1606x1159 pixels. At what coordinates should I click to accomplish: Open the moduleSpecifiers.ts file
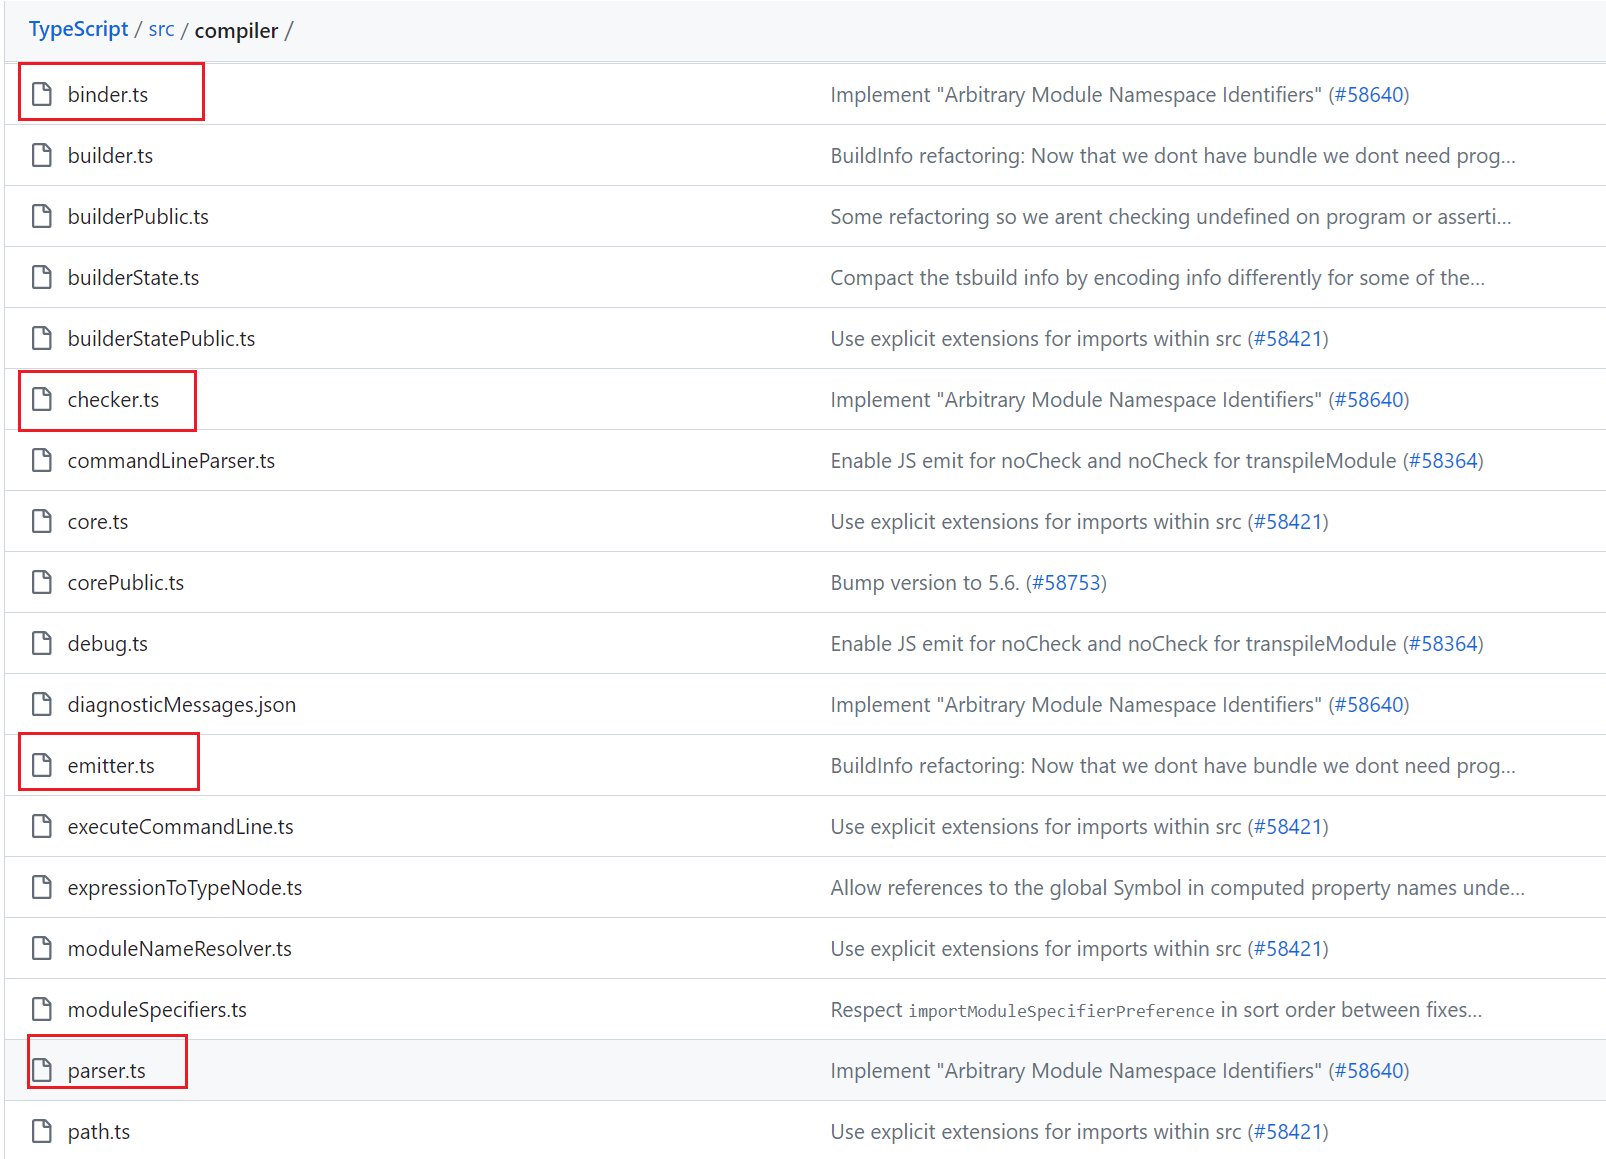tap(157, 1009)
